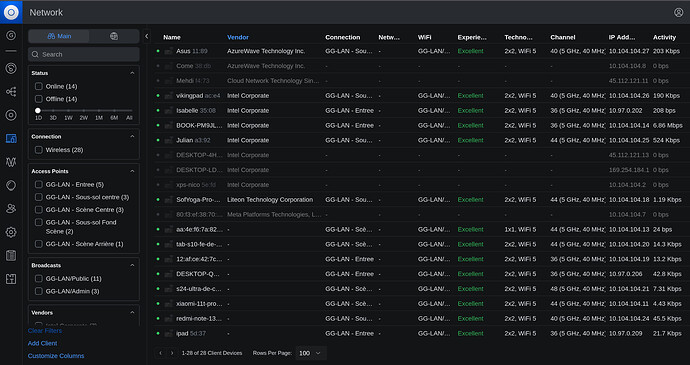Viewport: 690px width, 365px height.
Task: Open the Settings gear in the sidebar
Action: point(11,232)
